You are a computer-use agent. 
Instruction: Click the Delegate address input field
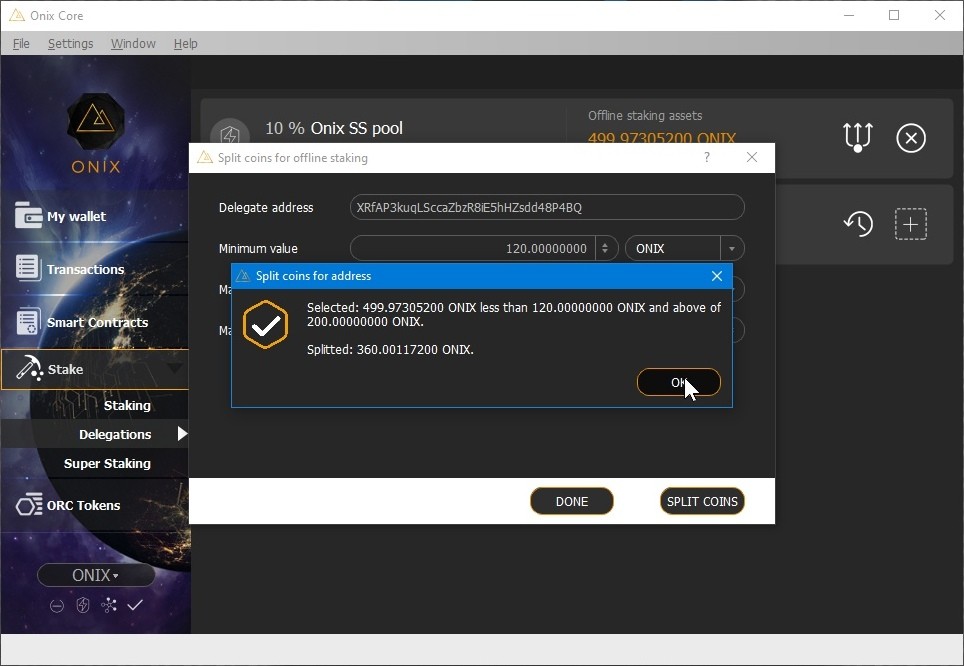pyautogui.click(x=547, y=207)
